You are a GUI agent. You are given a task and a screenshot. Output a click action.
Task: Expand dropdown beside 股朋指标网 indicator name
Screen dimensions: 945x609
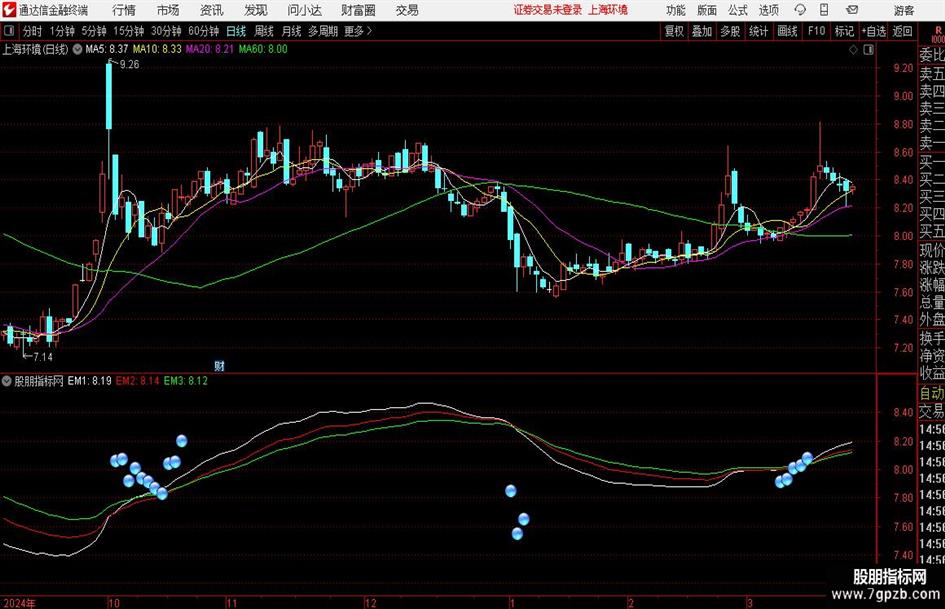(7, 381)
